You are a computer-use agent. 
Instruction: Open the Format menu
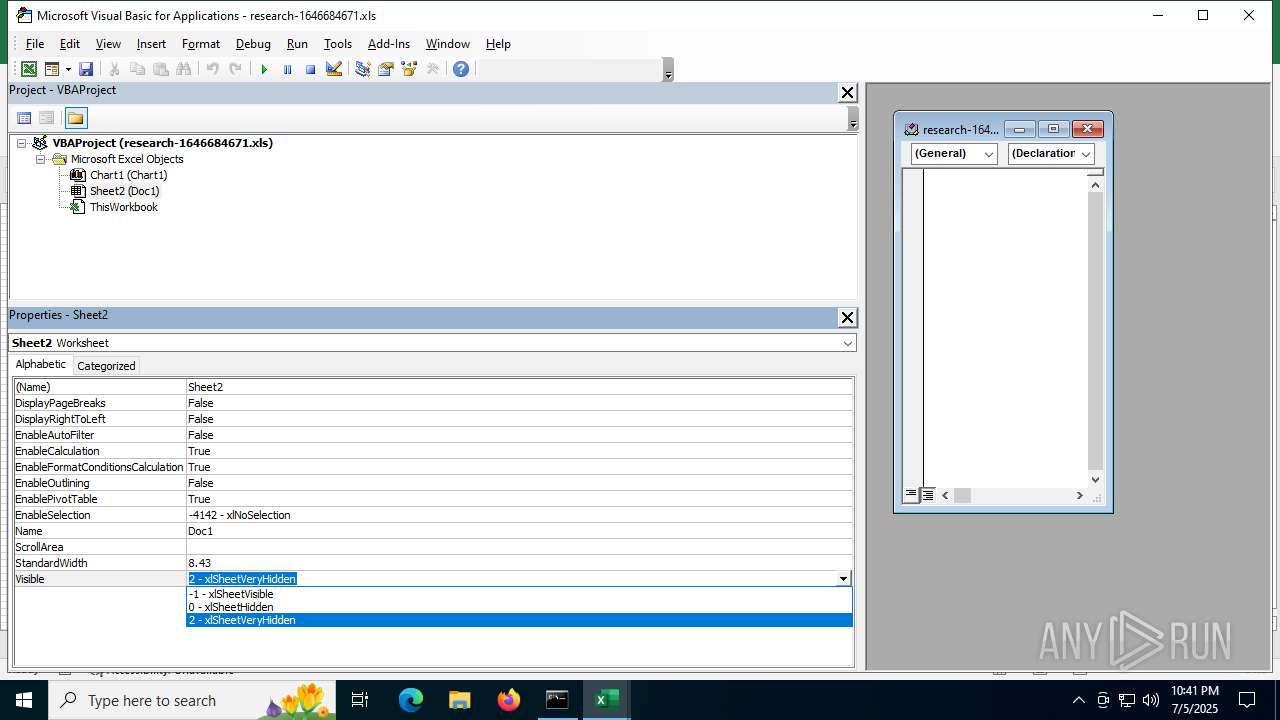click(x=201, y=44)
